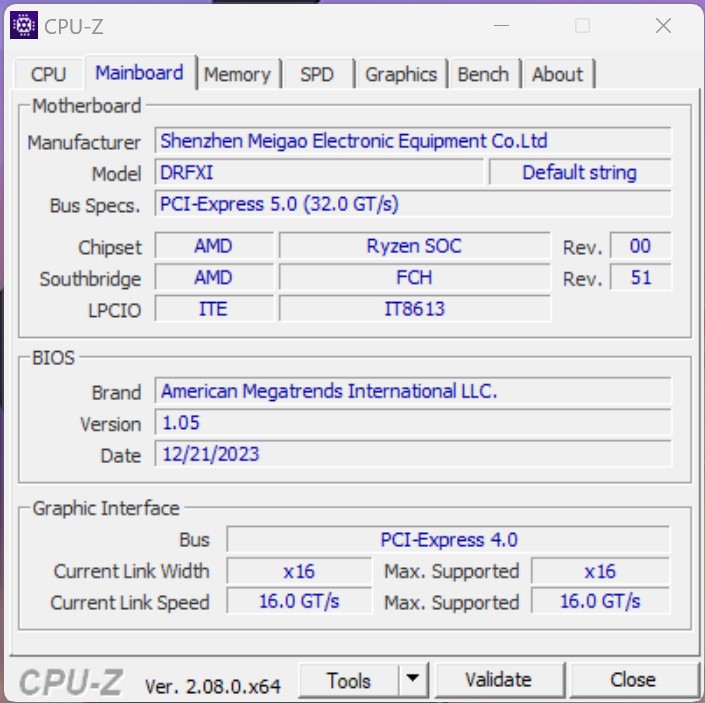Go to the SPD tab
This screenshot has height=703, width=705.
317,74
